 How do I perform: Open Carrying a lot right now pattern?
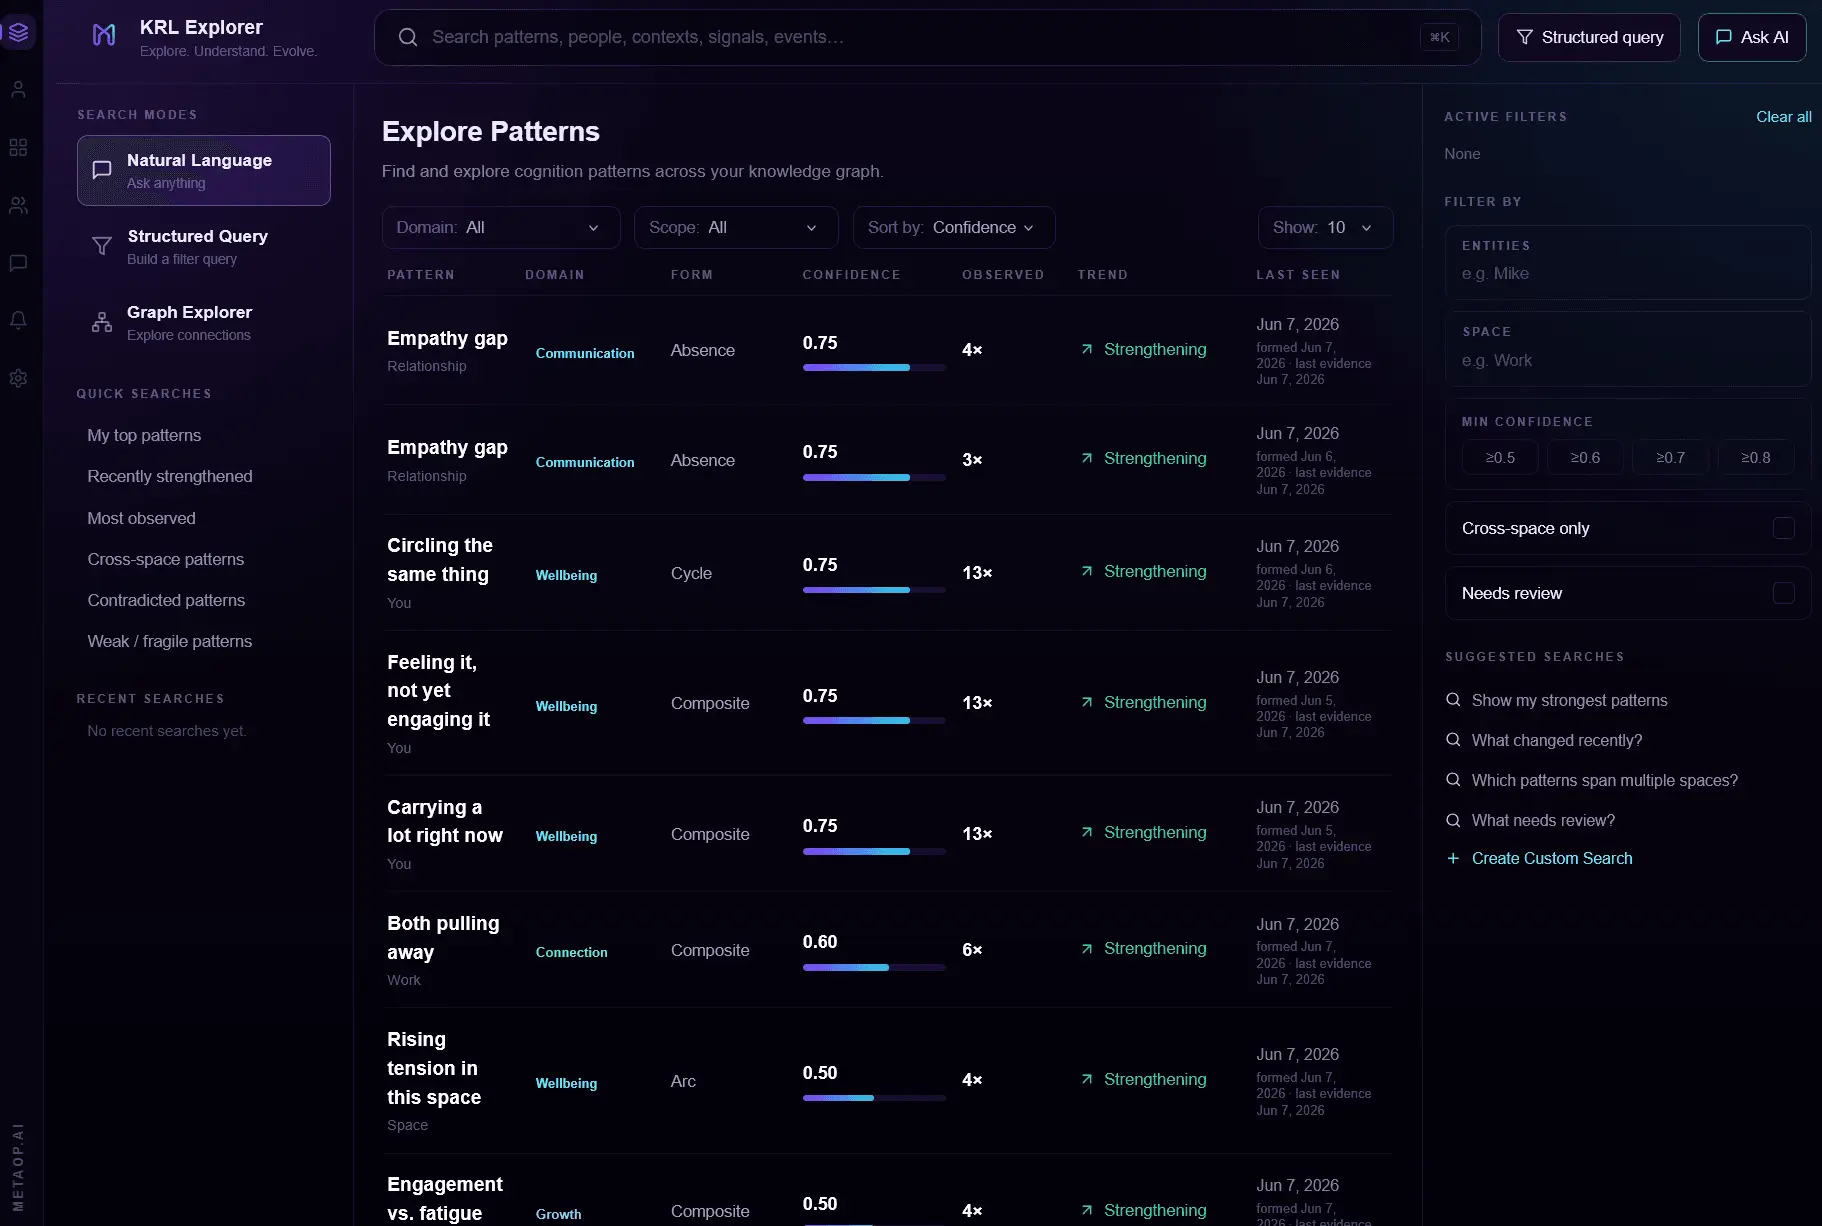pos(445,821)
